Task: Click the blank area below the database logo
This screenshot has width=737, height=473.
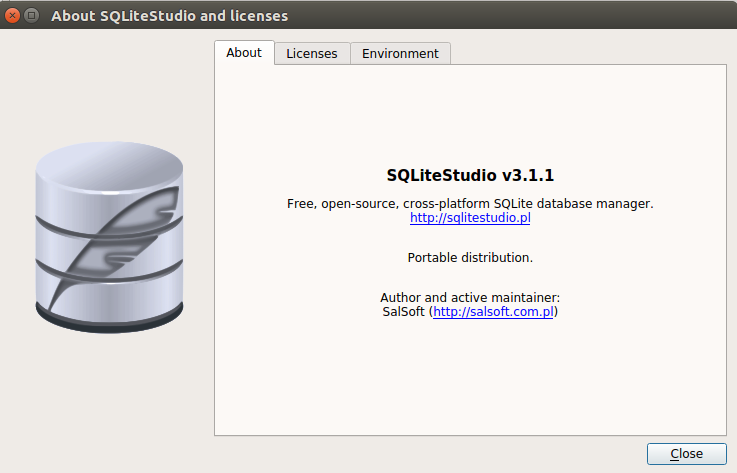Action: coord(108,400)
